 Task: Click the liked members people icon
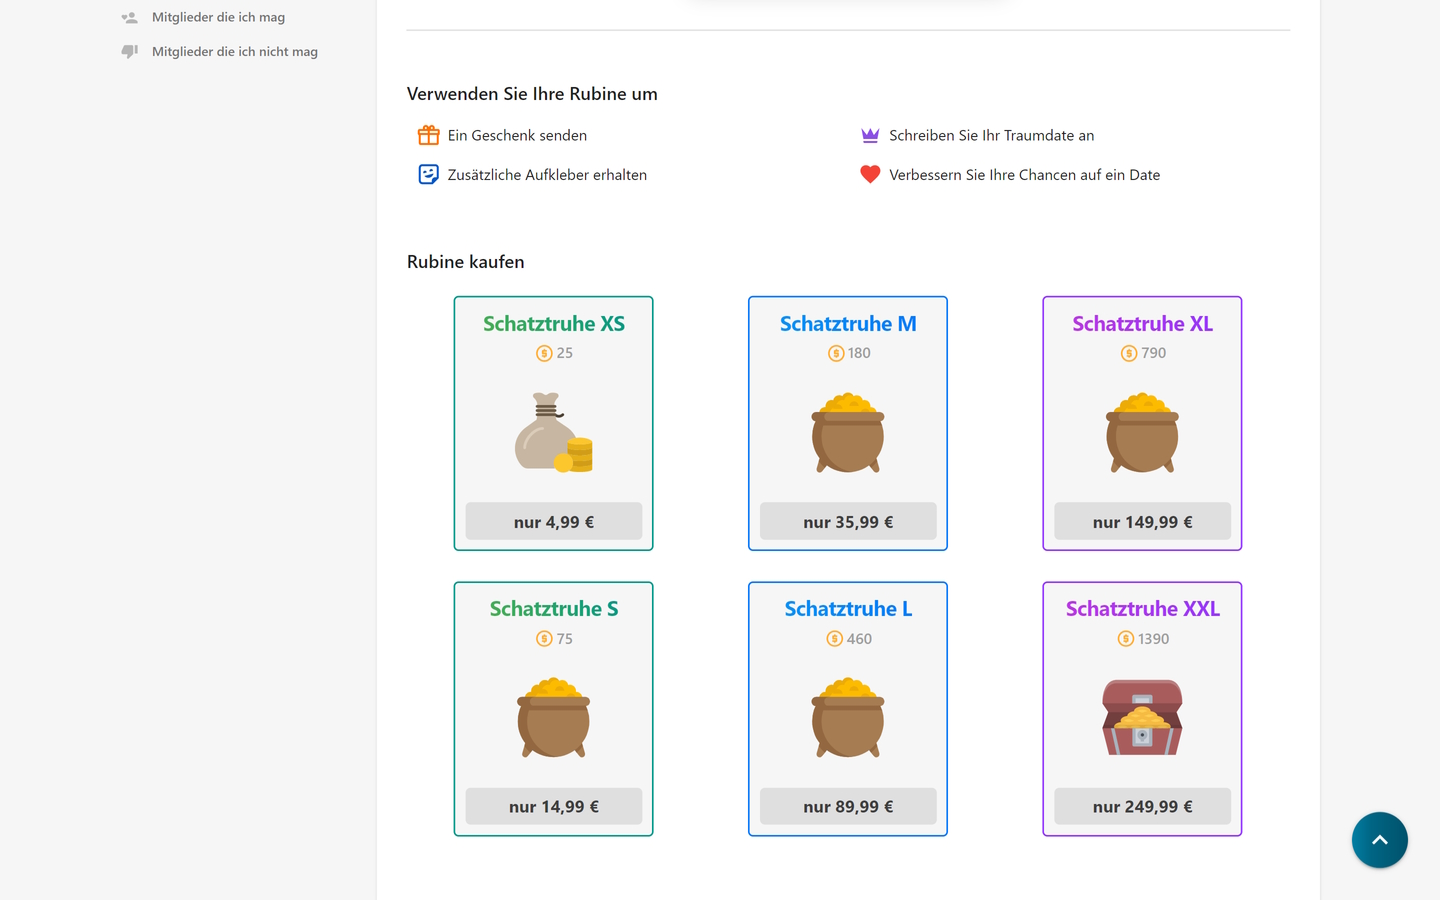pyautogui.click(x=130, y=18)
